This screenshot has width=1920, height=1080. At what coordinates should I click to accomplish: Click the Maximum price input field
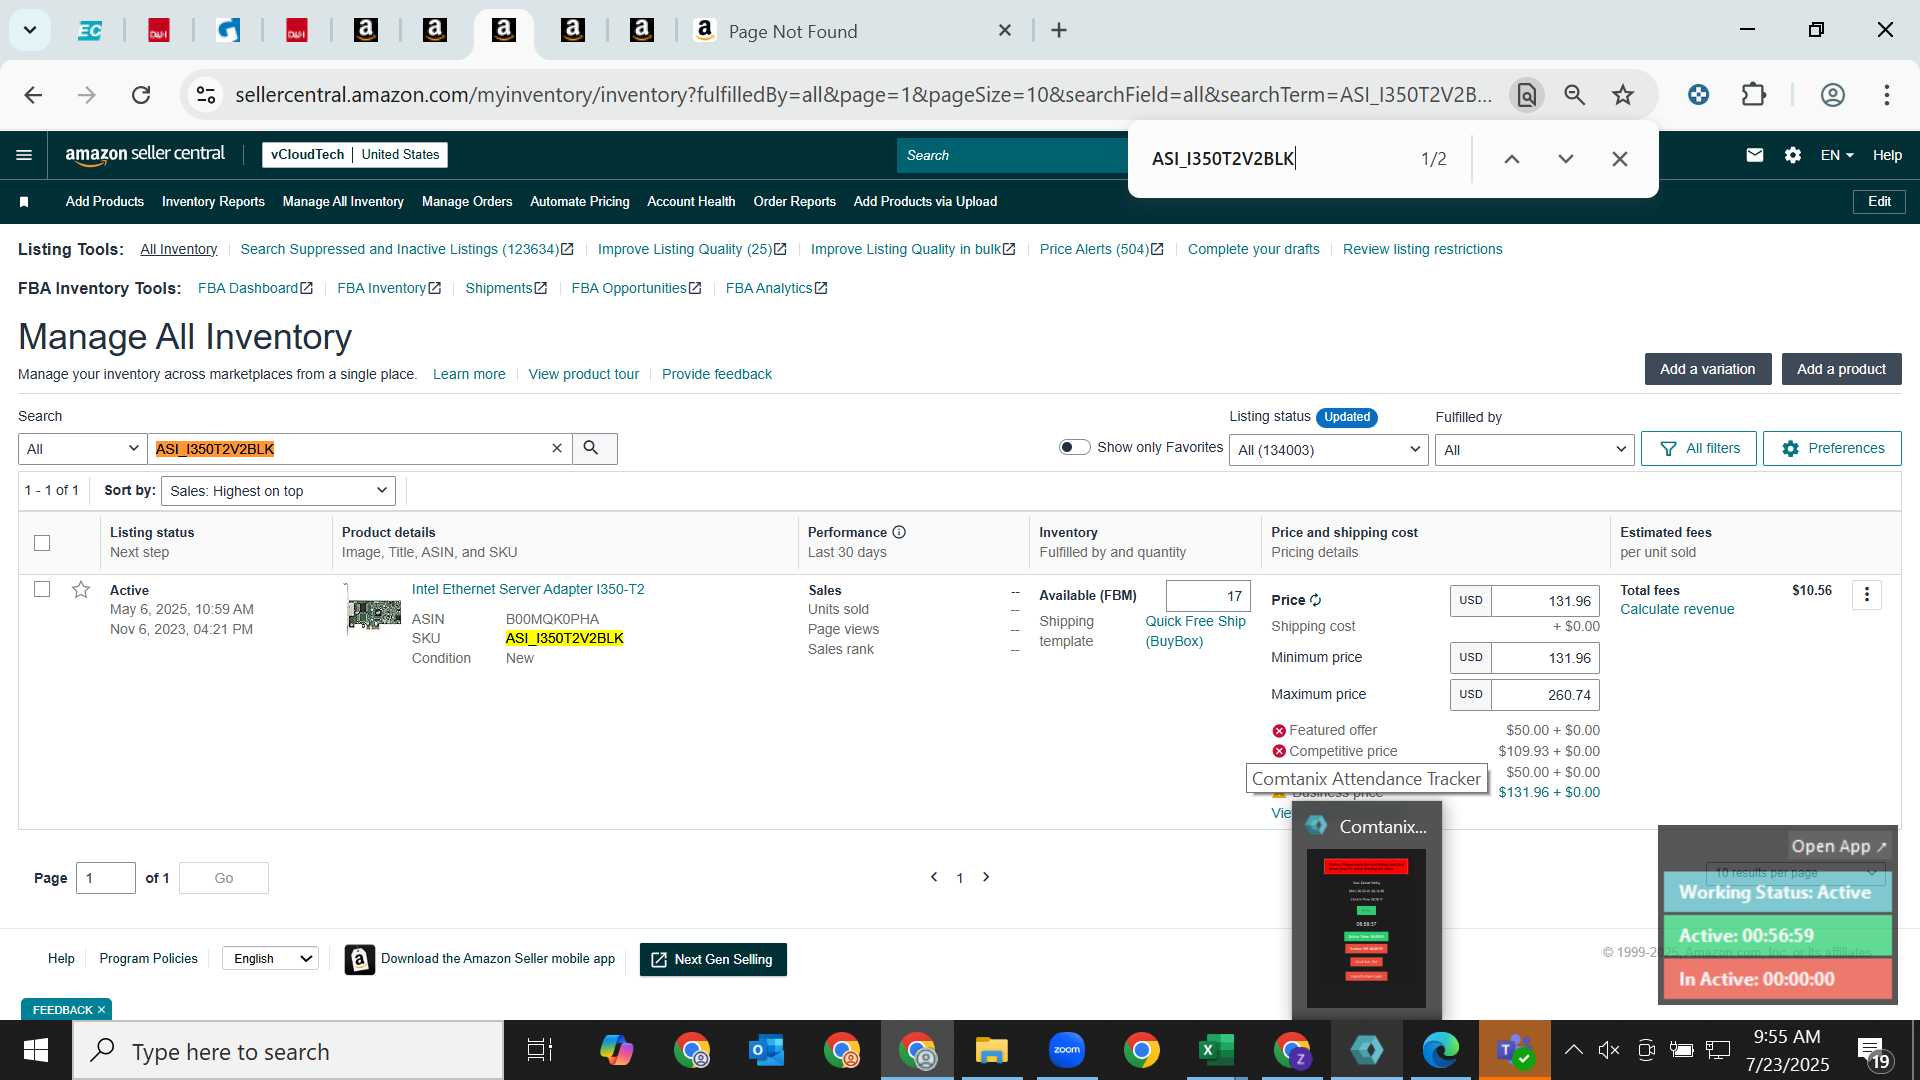click(x=1545, y=695)
